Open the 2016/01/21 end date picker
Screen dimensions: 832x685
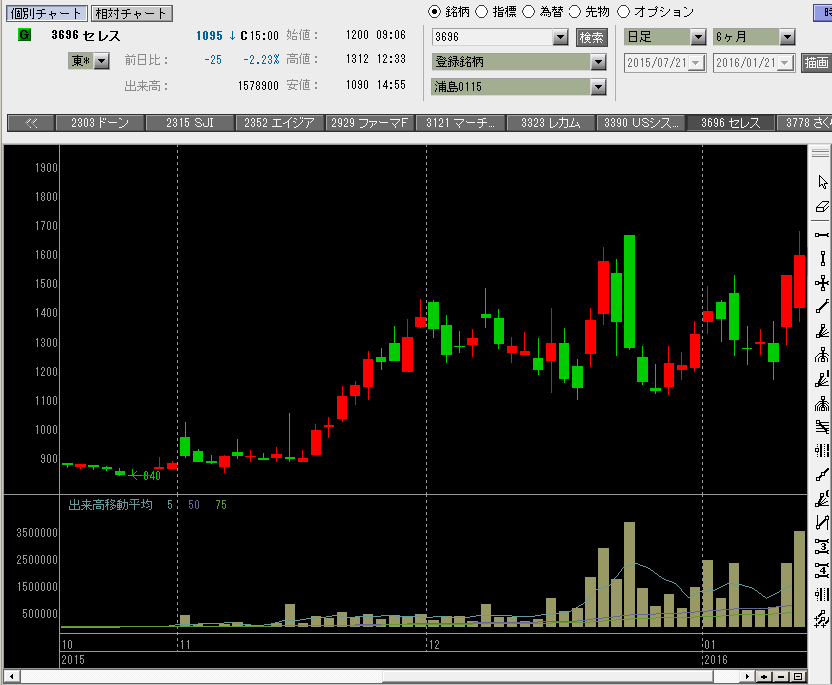[x=785, y=63]
